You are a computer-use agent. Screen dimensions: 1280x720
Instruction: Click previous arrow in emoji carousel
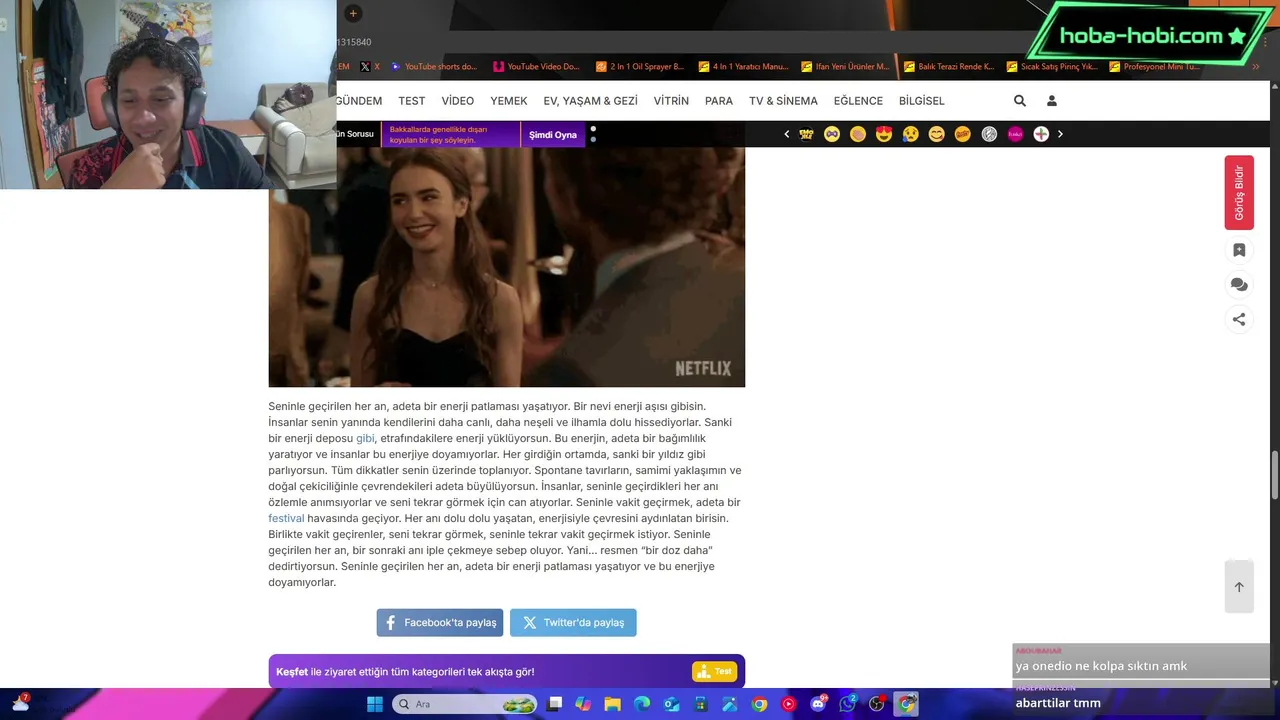coord(787,134)
